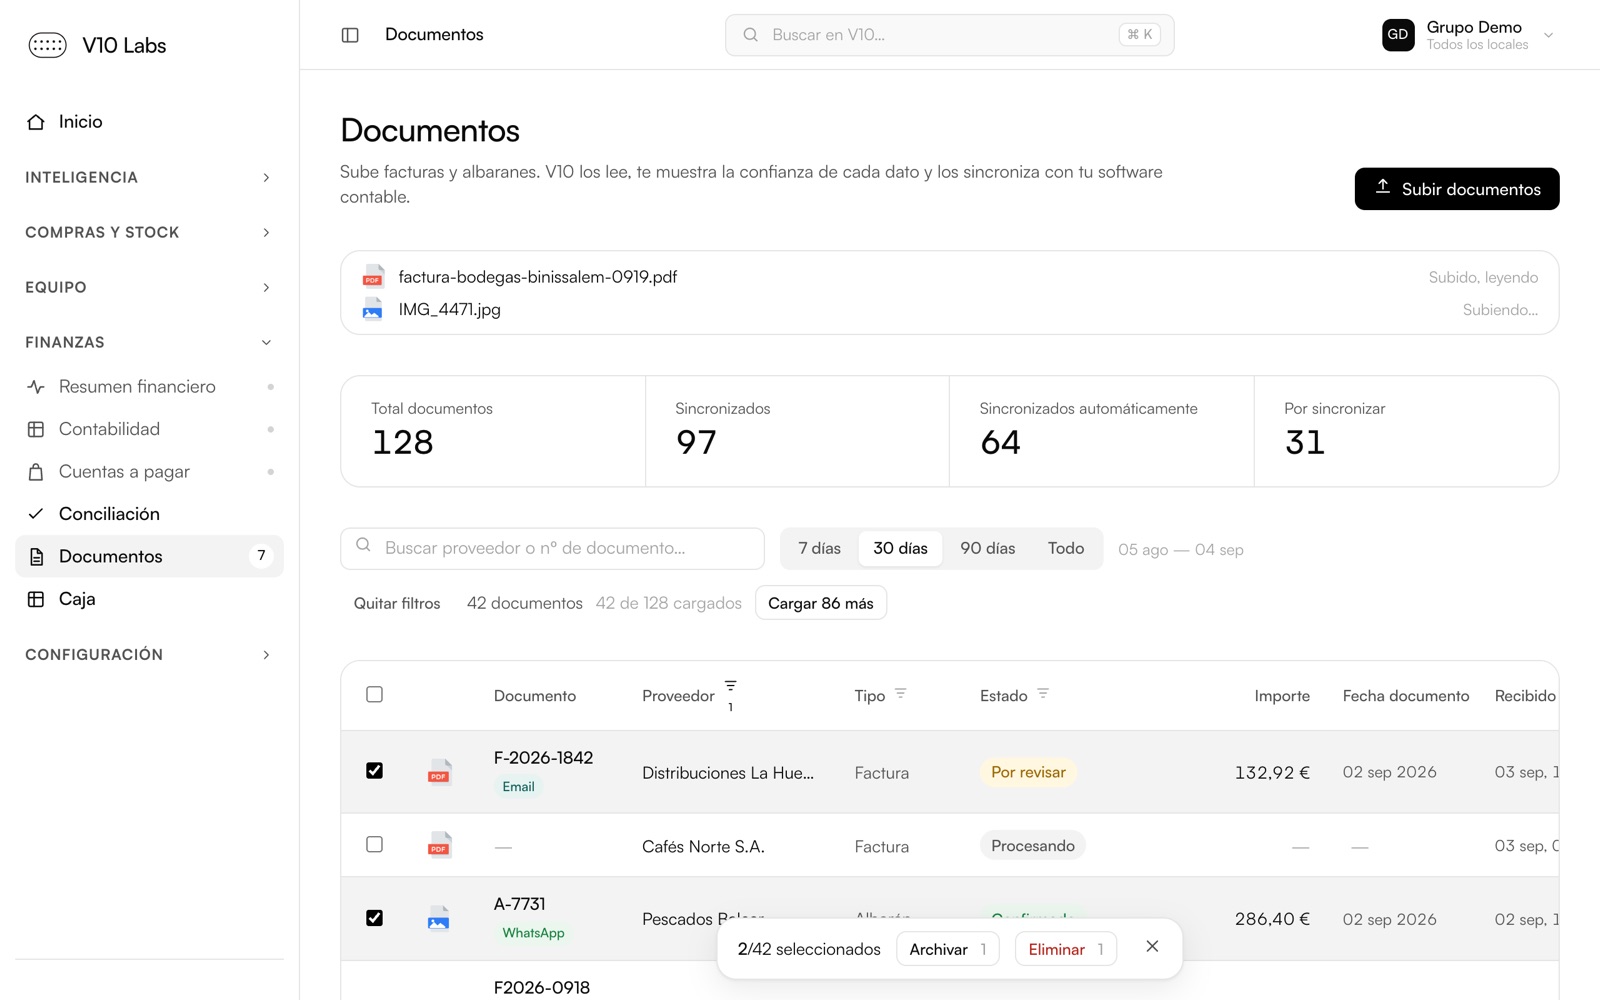Archive selected documents with Archivar
Viewport: 1600px width, 1000px height.
coord(948,949)
